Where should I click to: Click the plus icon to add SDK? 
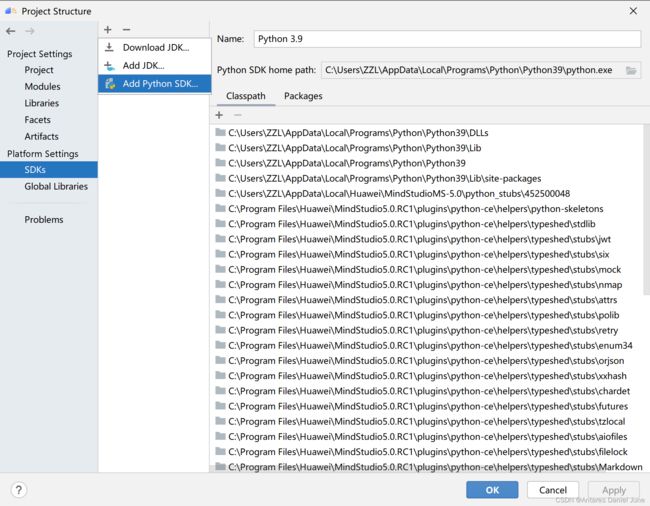click(x=108, y=30)
